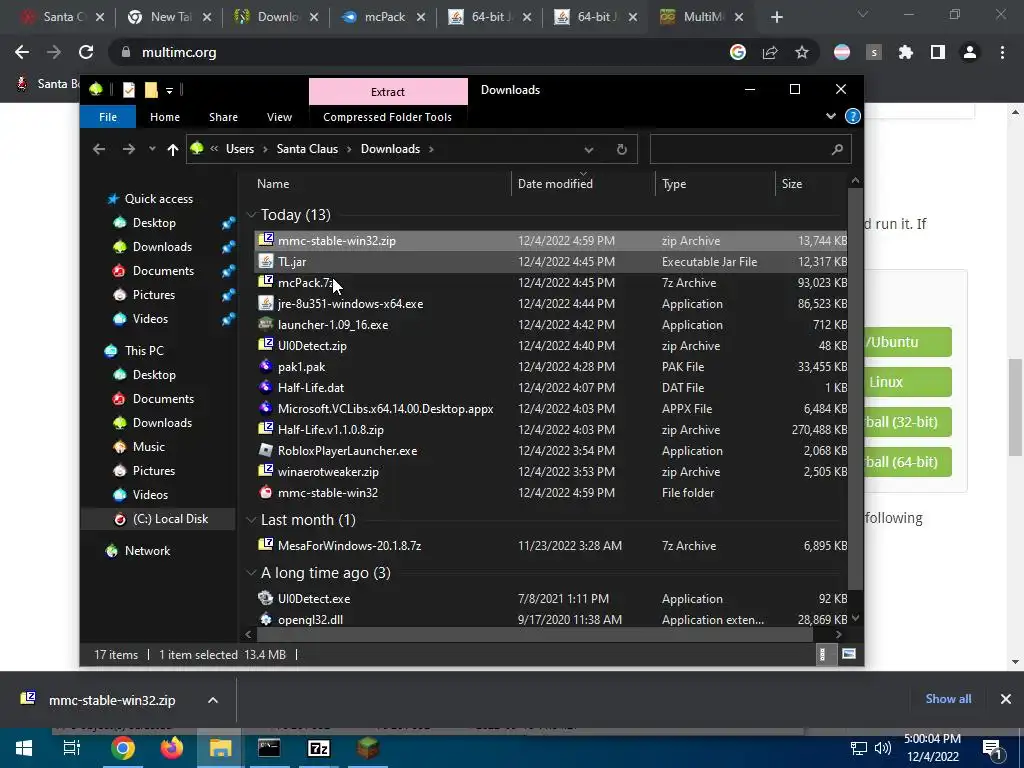Open download item options chevron
This screenshot has width=1024, height=768.
point(213,700)
